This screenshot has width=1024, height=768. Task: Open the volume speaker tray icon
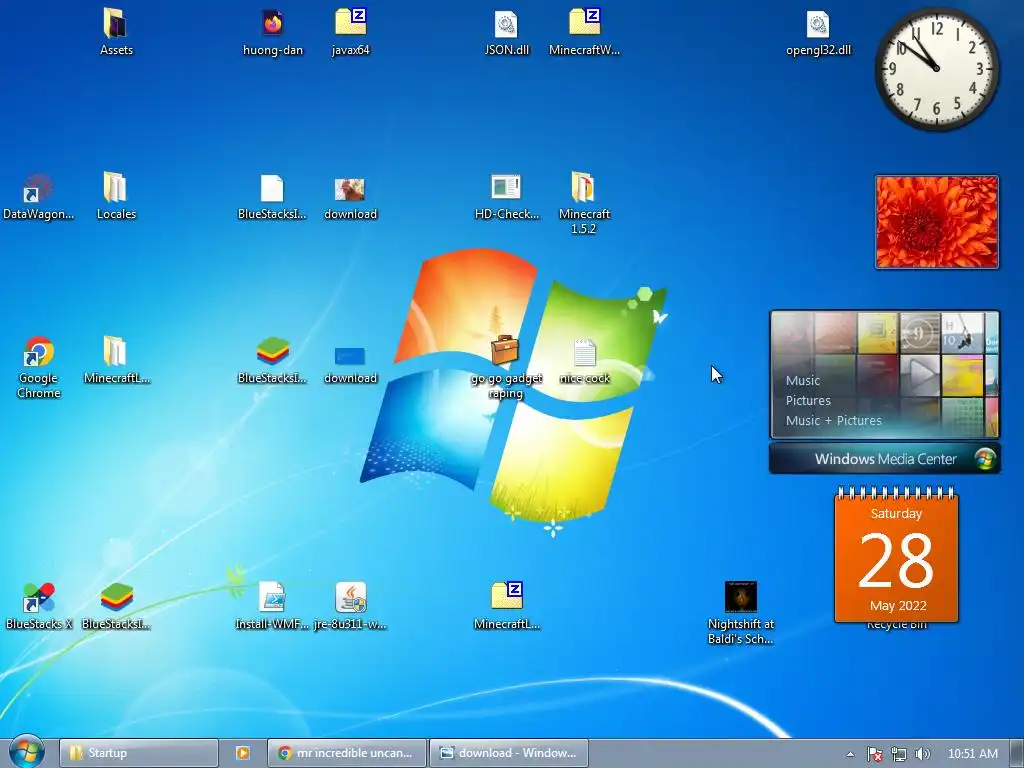click(x=923, y=754)
